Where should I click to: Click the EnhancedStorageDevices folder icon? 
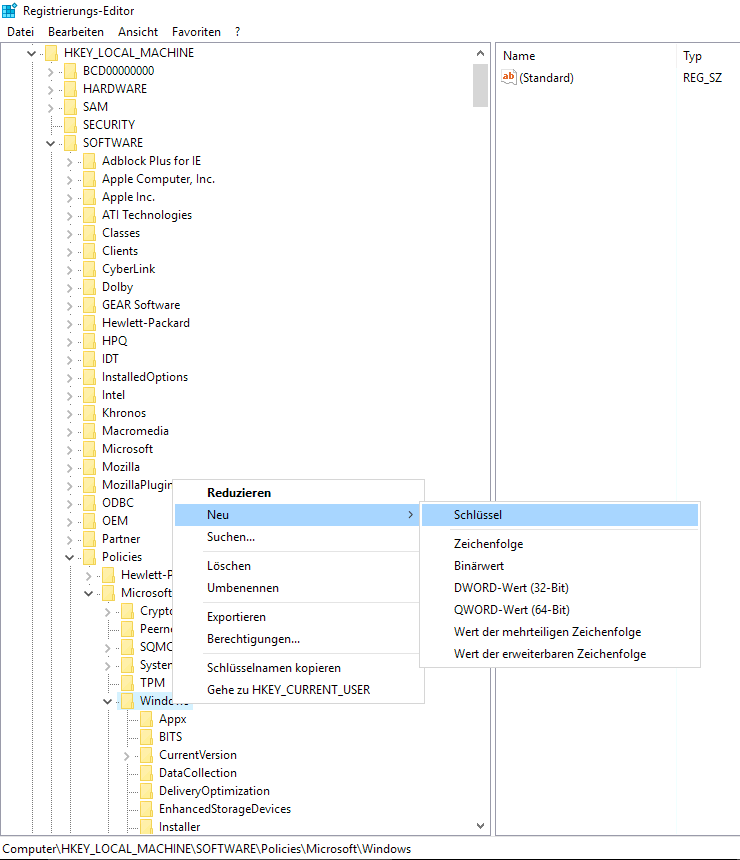(x=146, y=809)
